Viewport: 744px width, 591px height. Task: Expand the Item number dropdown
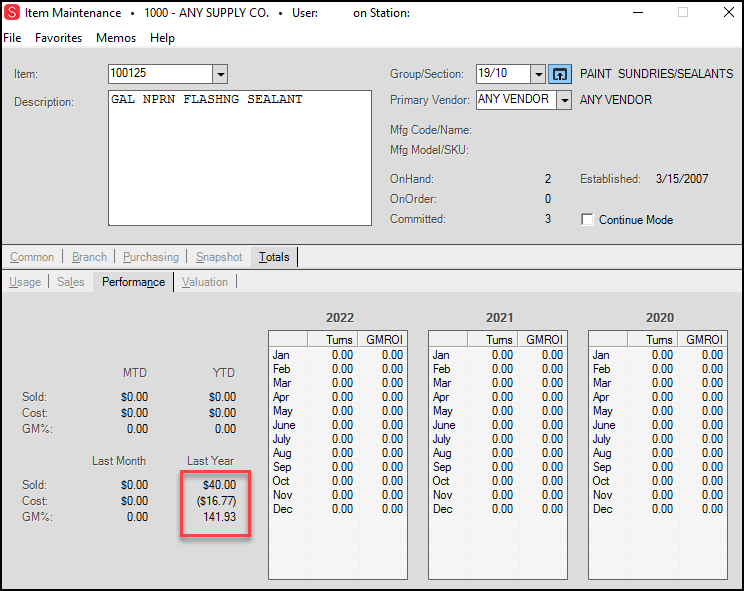point(220,74)
